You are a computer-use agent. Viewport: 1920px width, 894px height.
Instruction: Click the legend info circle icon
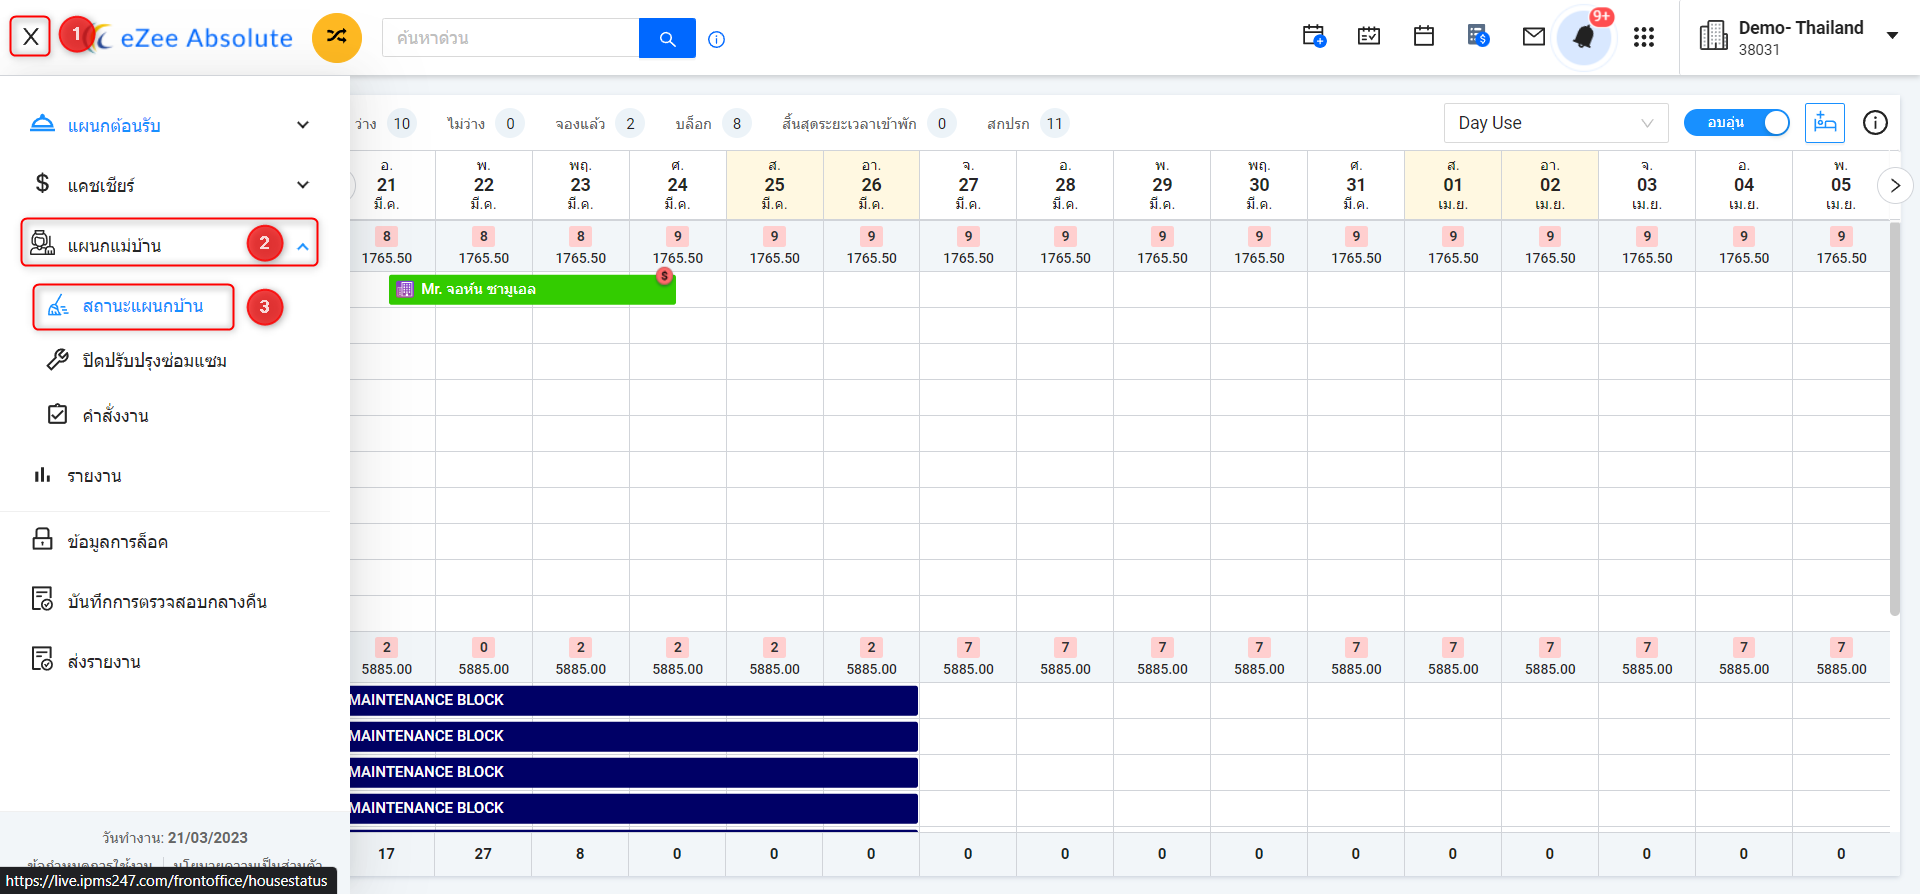coord(1875,123)
